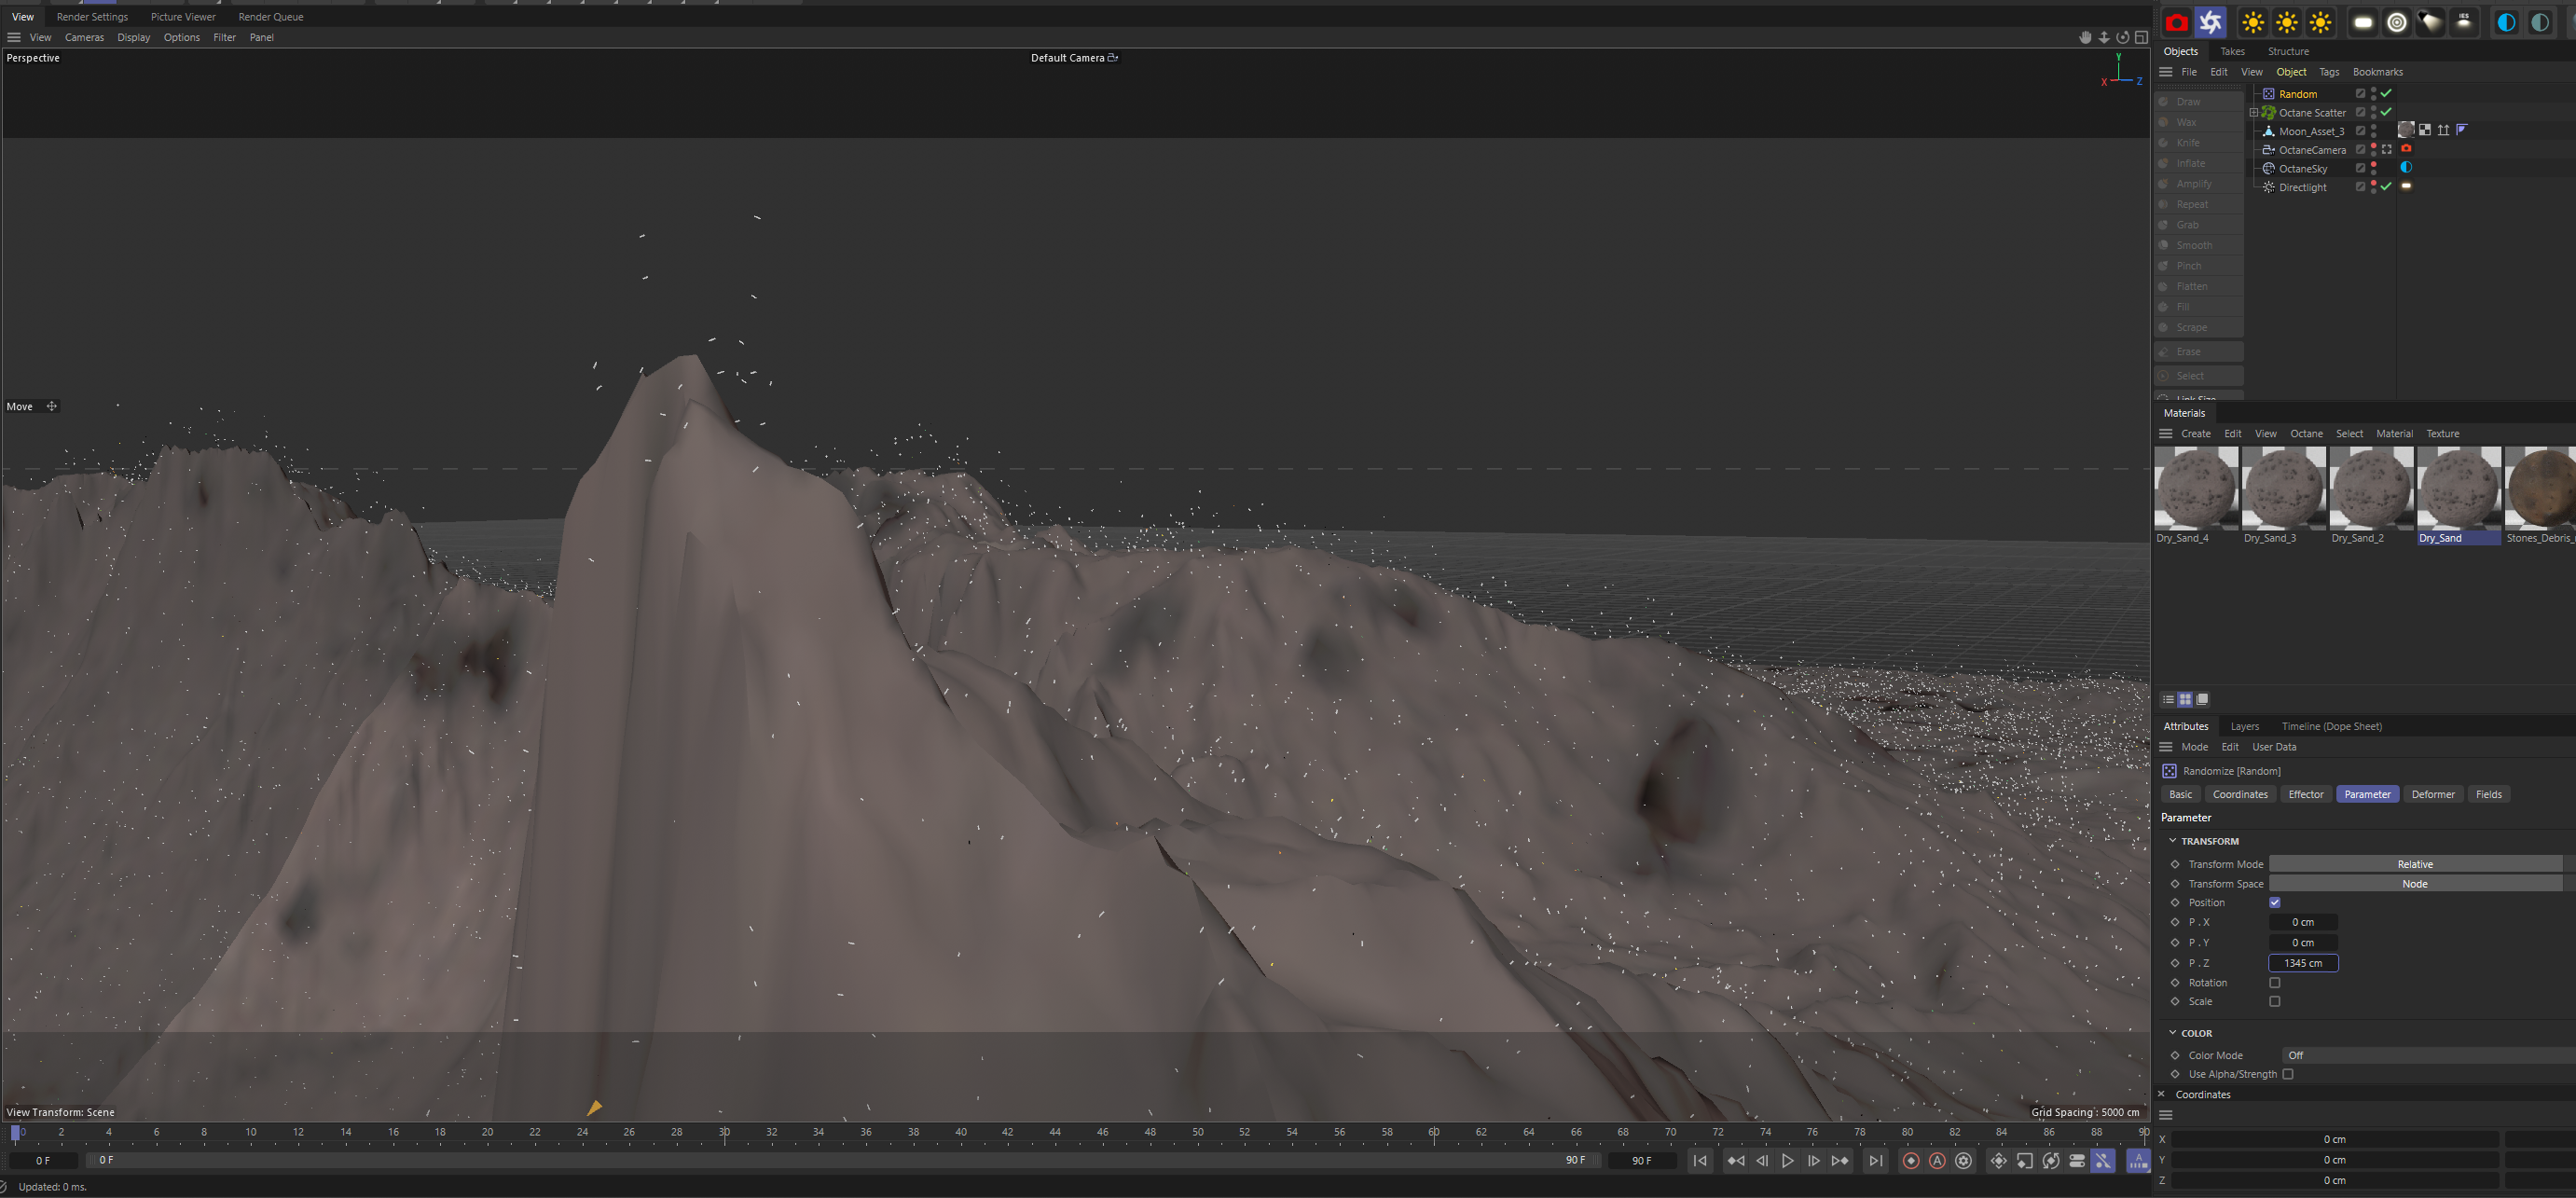Expand the Octane Scatter tree item
Screen dimensions: 2576x1198
tap(2254, 113)
